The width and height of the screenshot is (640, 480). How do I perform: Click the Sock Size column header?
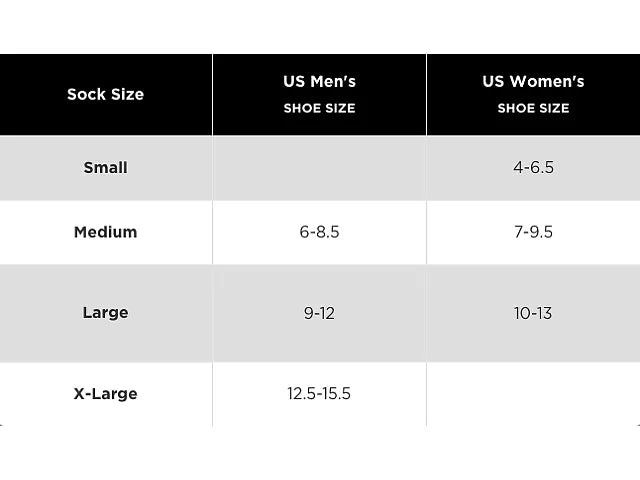(x=105, y=94)
